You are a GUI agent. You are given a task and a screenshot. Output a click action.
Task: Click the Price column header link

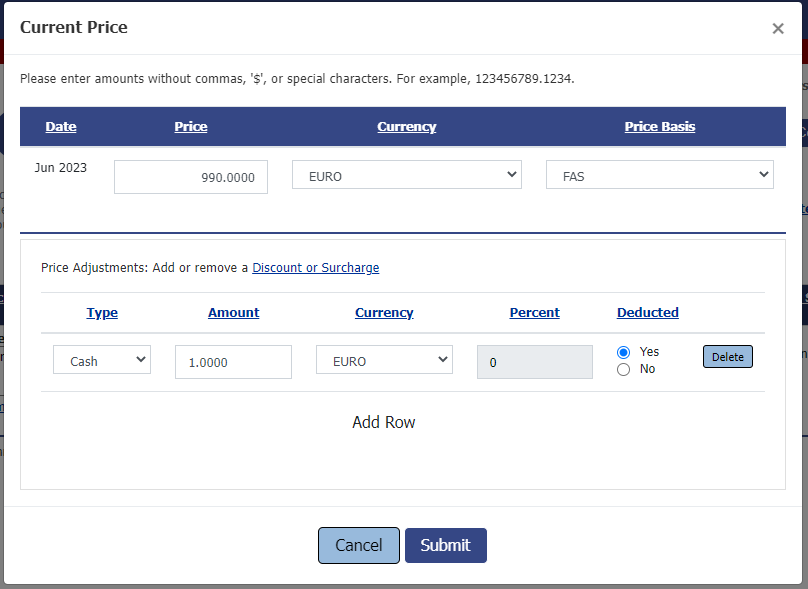[x=191, y=127]
